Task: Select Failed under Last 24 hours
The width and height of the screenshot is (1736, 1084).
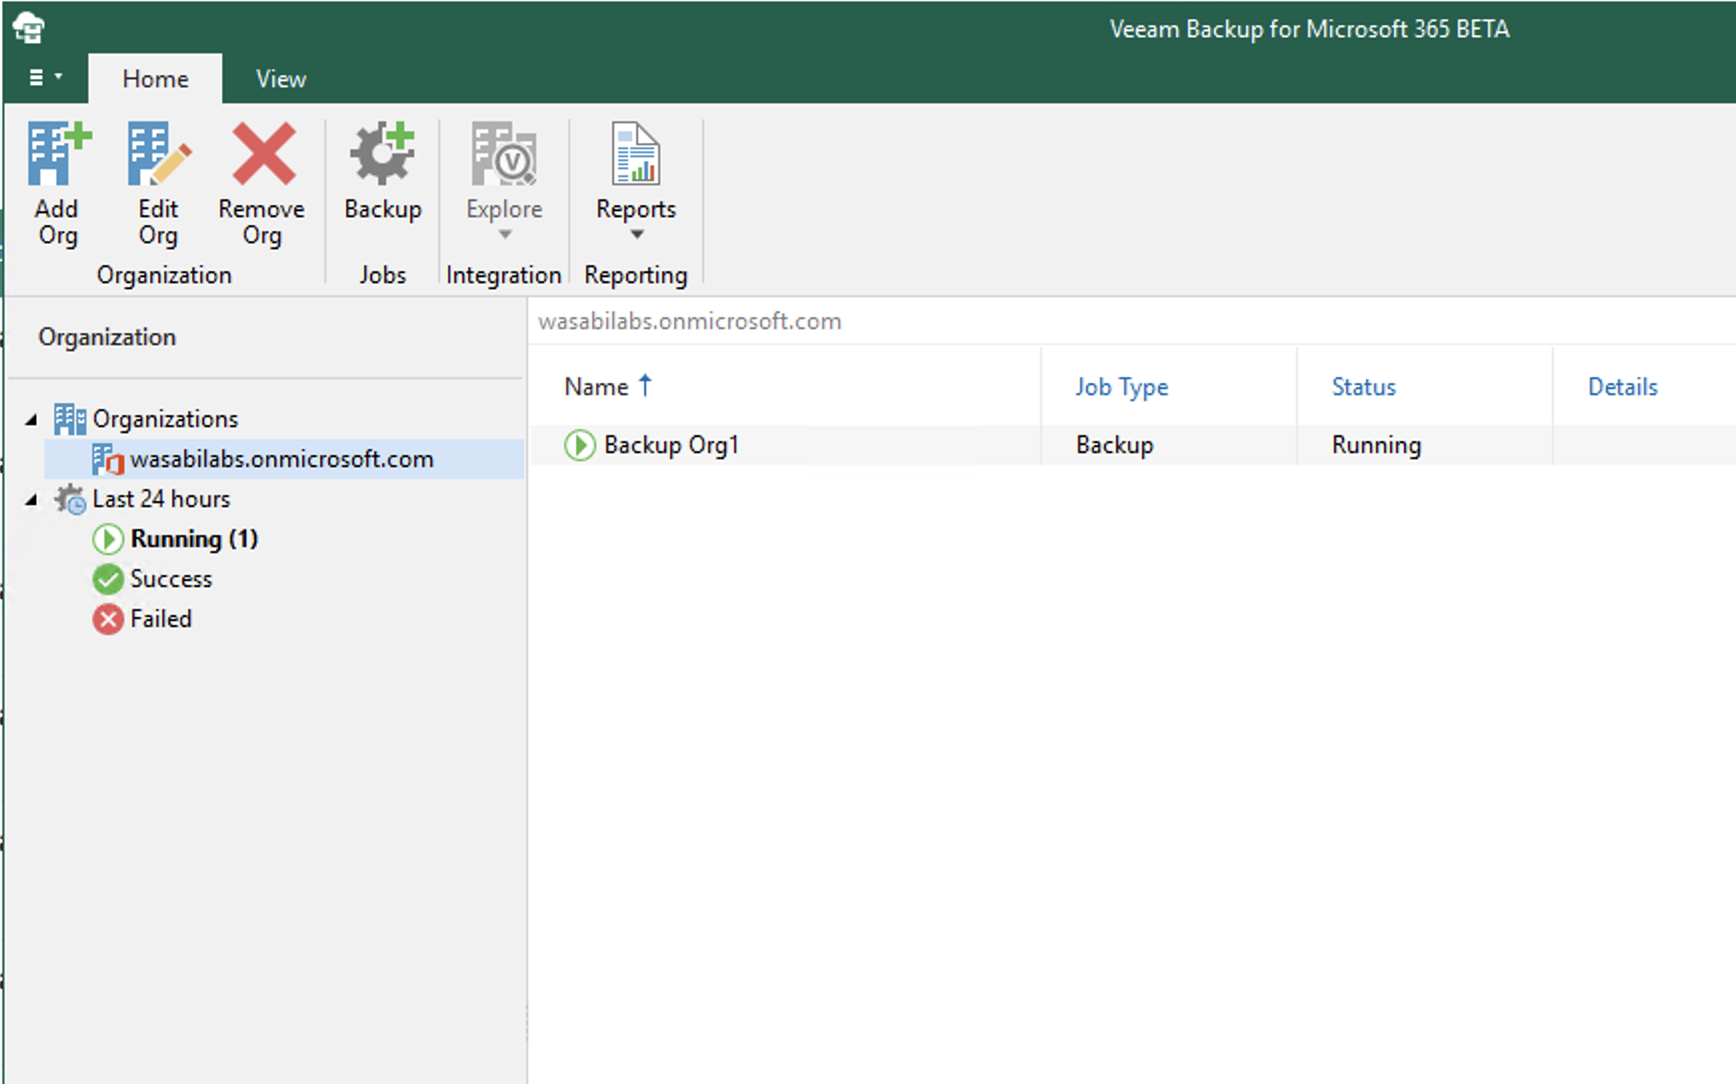Action: pos(161,619)
